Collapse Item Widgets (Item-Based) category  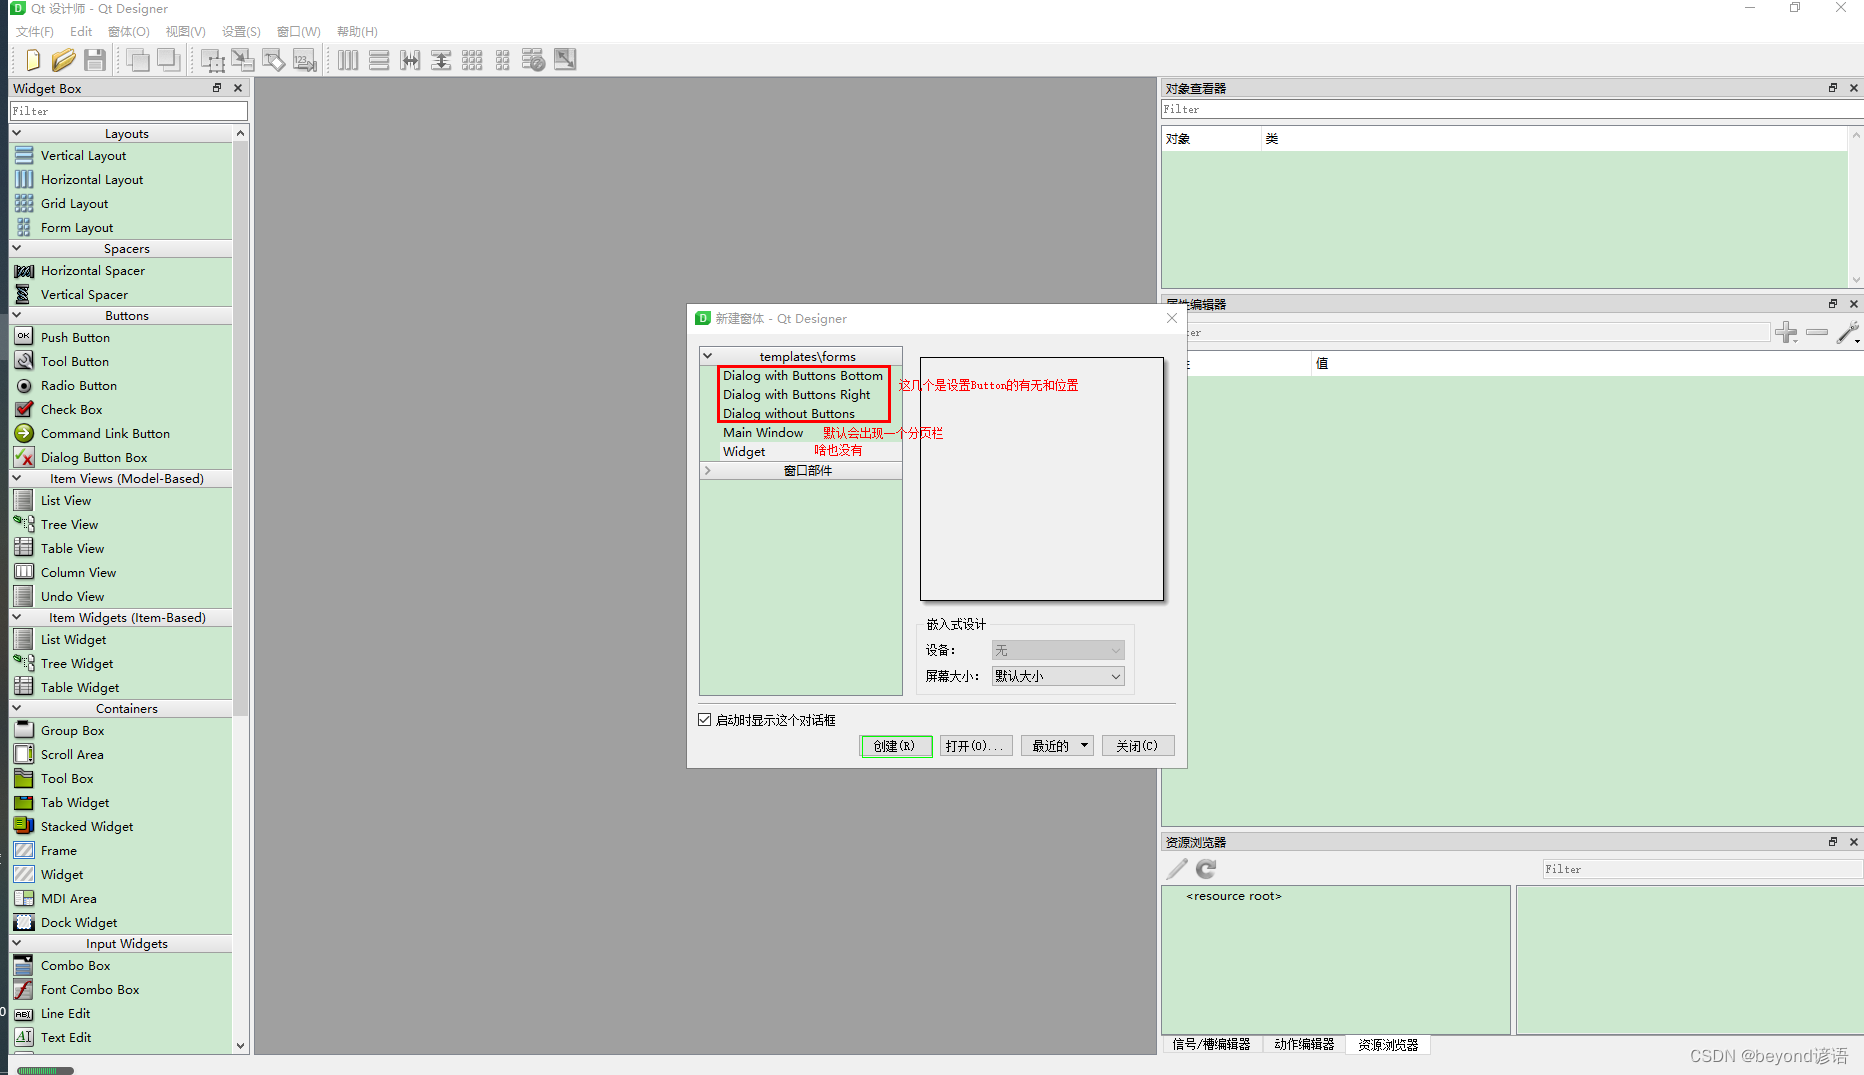pyautogui.click(x=17, y=617)
